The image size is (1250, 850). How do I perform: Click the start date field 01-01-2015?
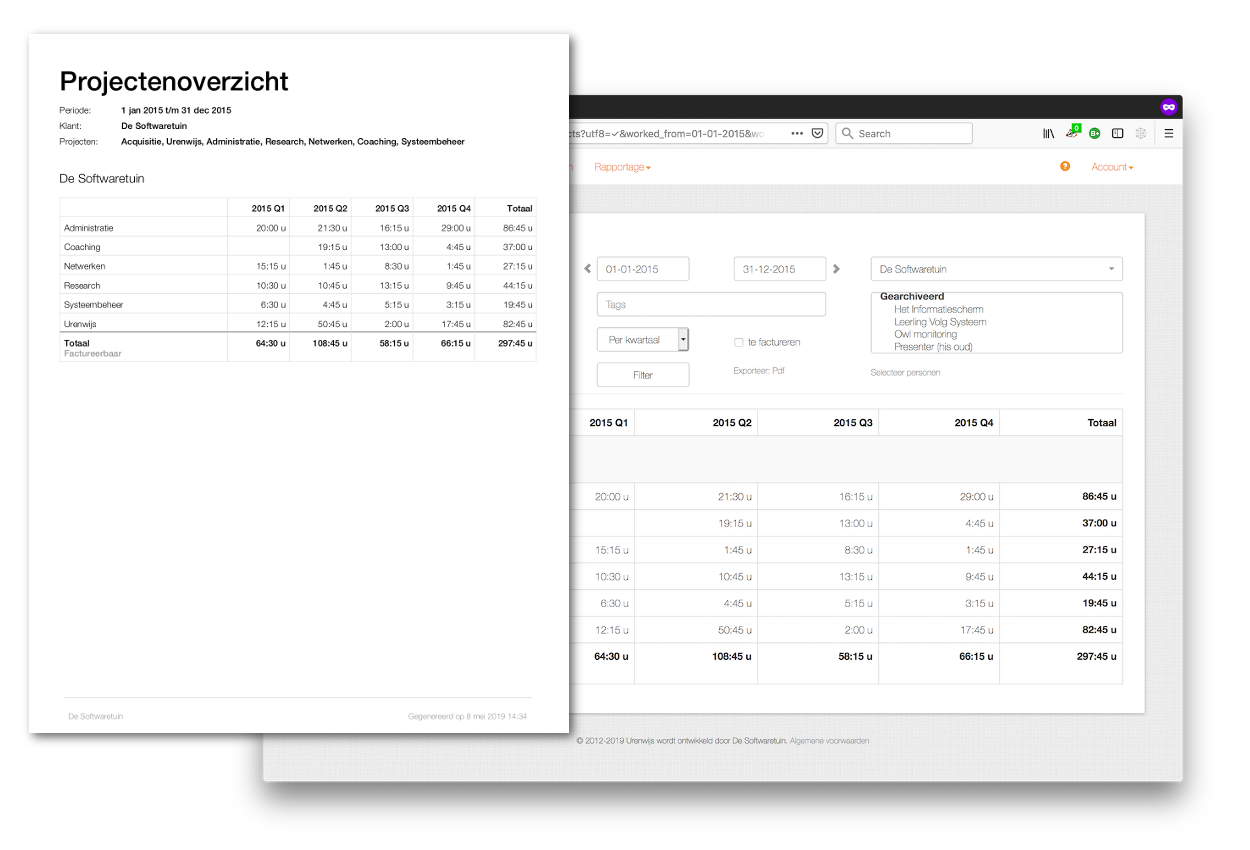point(643,269)
